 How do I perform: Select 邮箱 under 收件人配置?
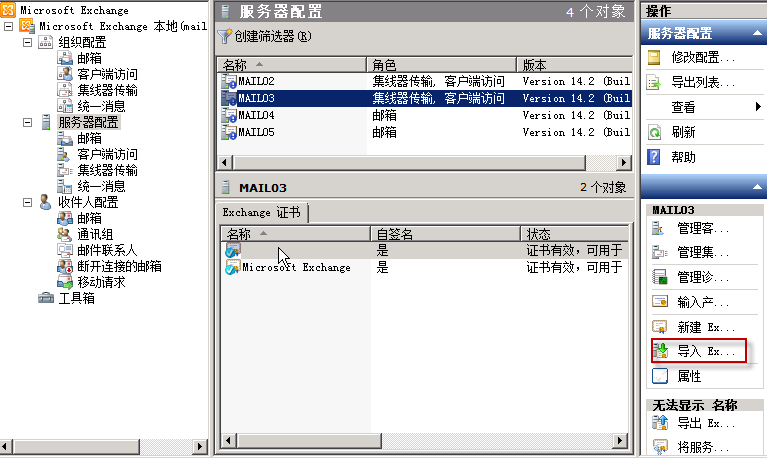coord(89,218)
